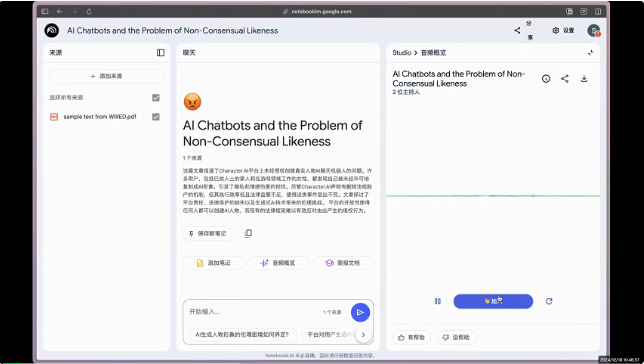This screenshot has height=364, width=644.
Task: Click the angry face emoji
Action: tap(192, 101)
